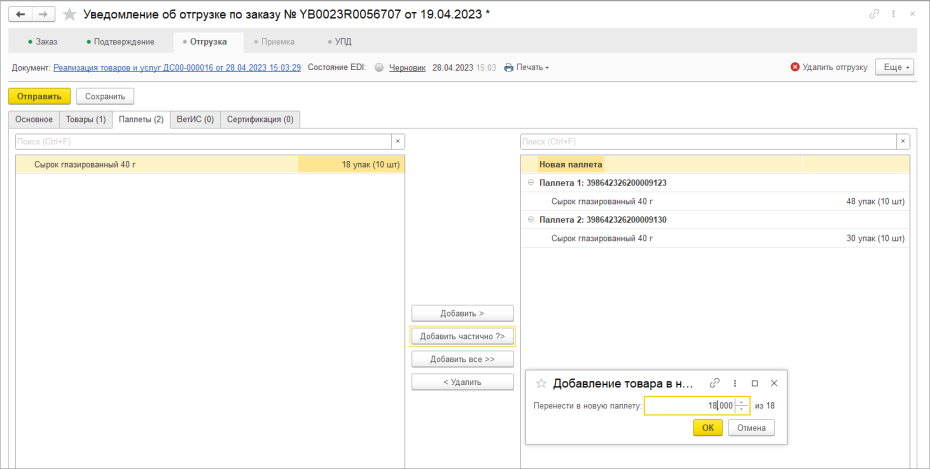Select Сырок глазированный under Паллета 2
This screenshot has width=930, height=469.
[602, 238]
